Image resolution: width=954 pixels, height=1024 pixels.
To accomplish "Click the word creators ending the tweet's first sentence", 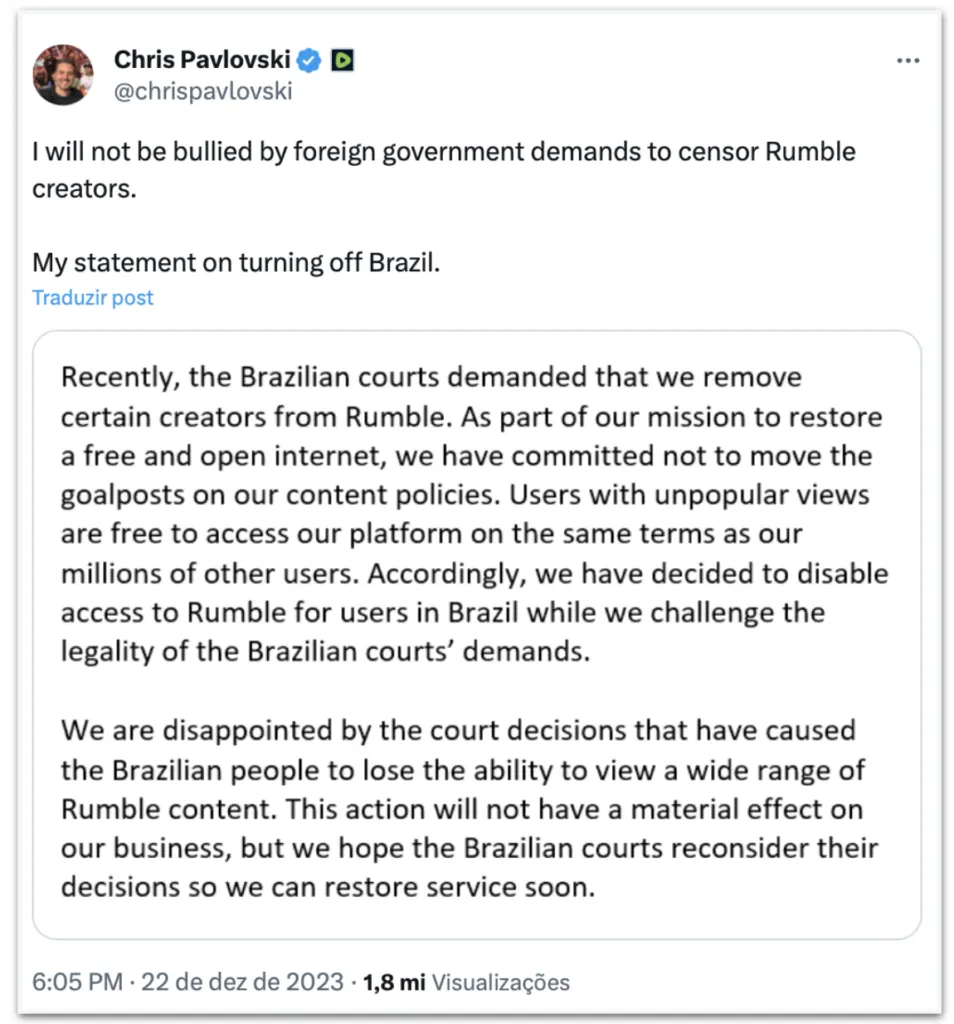I will click(84, 189).
